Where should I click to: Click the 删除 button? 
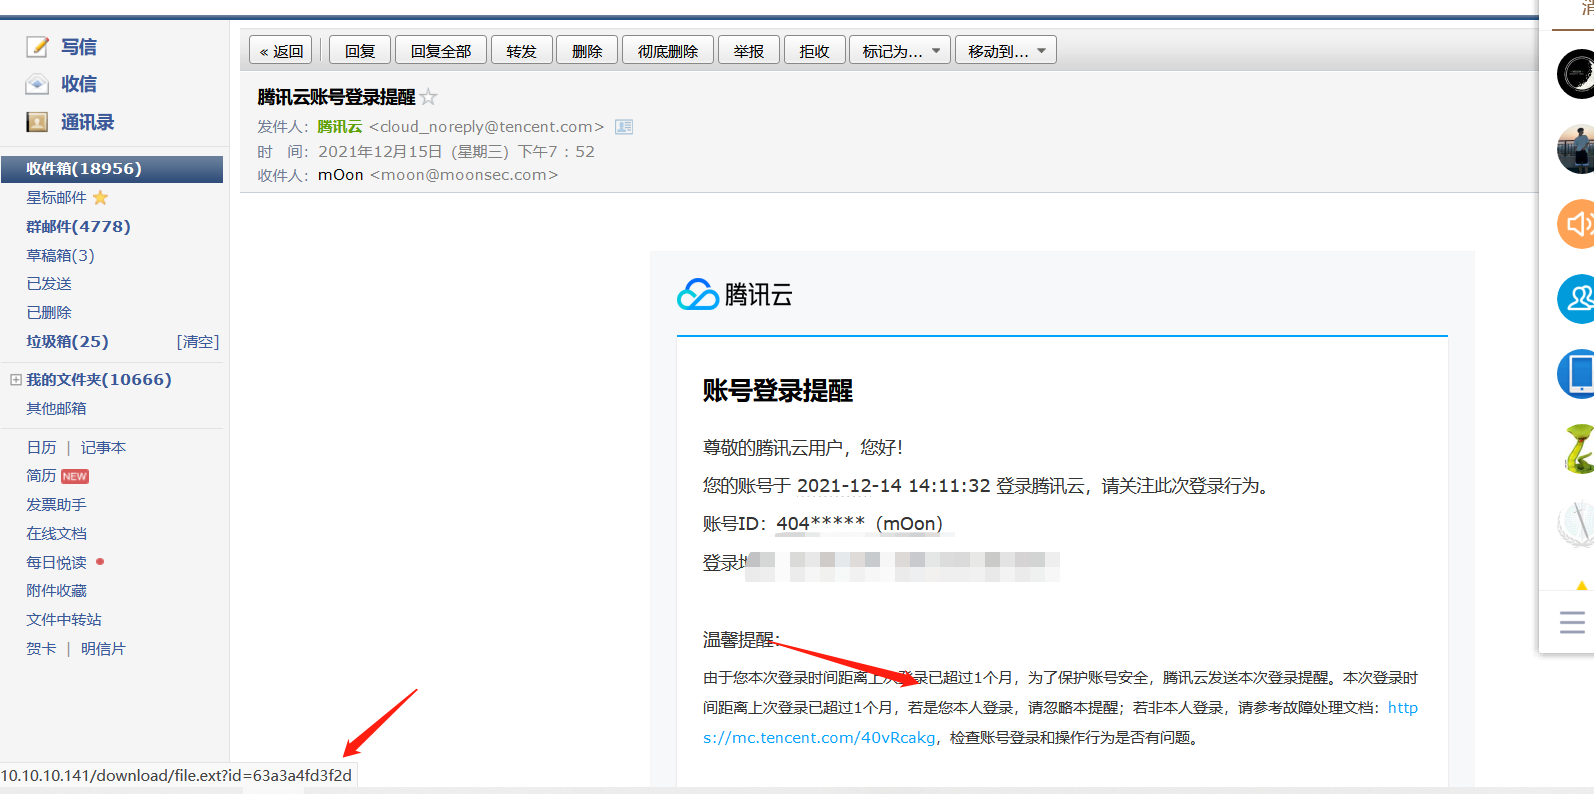[587, 51]
